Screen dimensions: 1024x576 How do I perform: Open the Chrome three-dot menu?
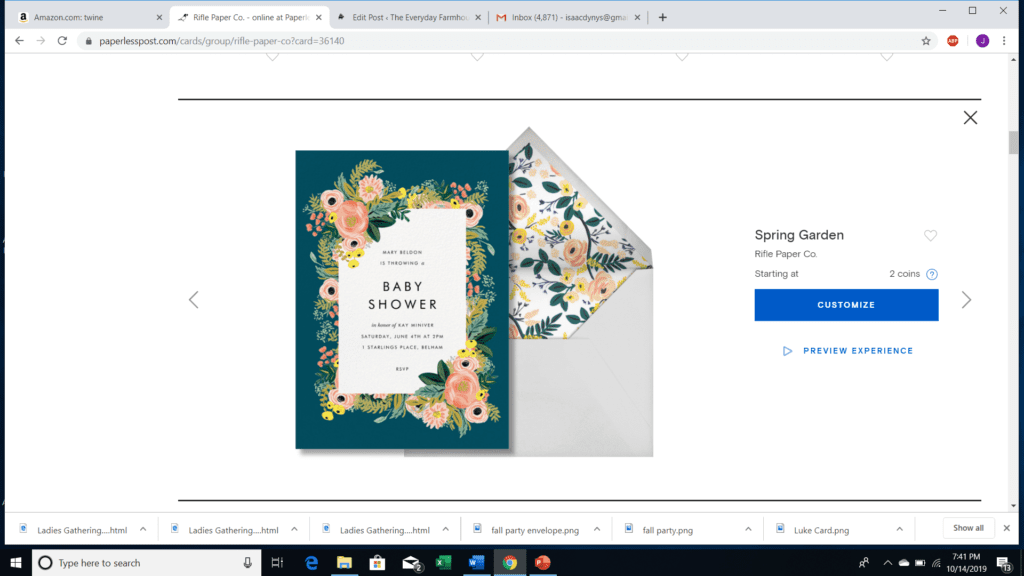coord(1004,40)
